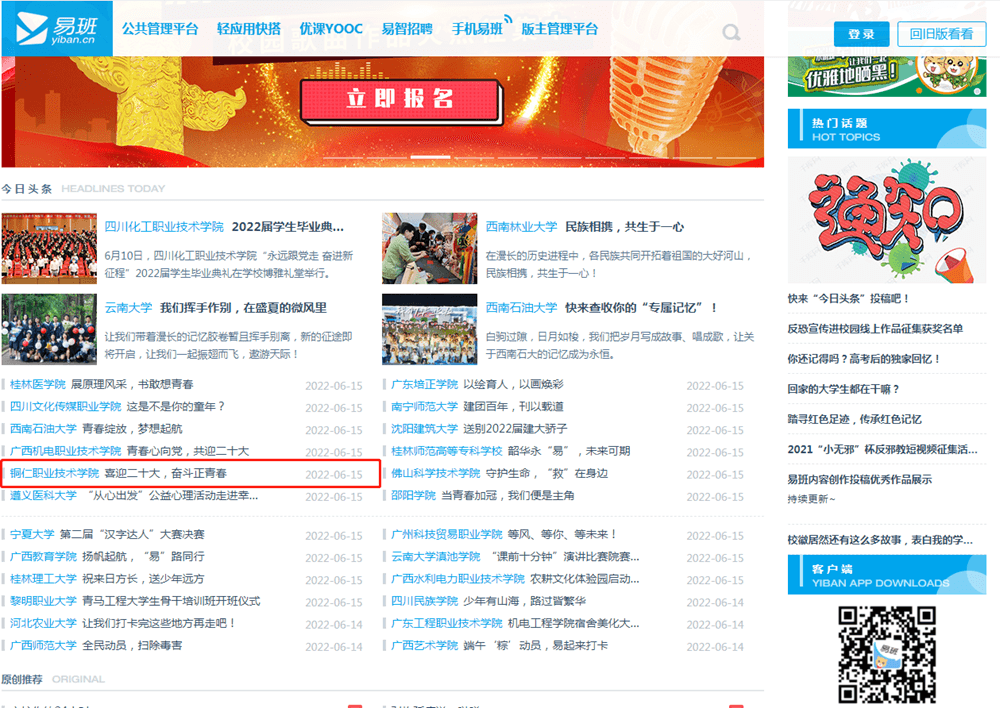Open the 西南石油大学 headline photo thumbnail
Image resolution: width=1000 pixels, height=708 pixels.
click(x=429, y=329)
